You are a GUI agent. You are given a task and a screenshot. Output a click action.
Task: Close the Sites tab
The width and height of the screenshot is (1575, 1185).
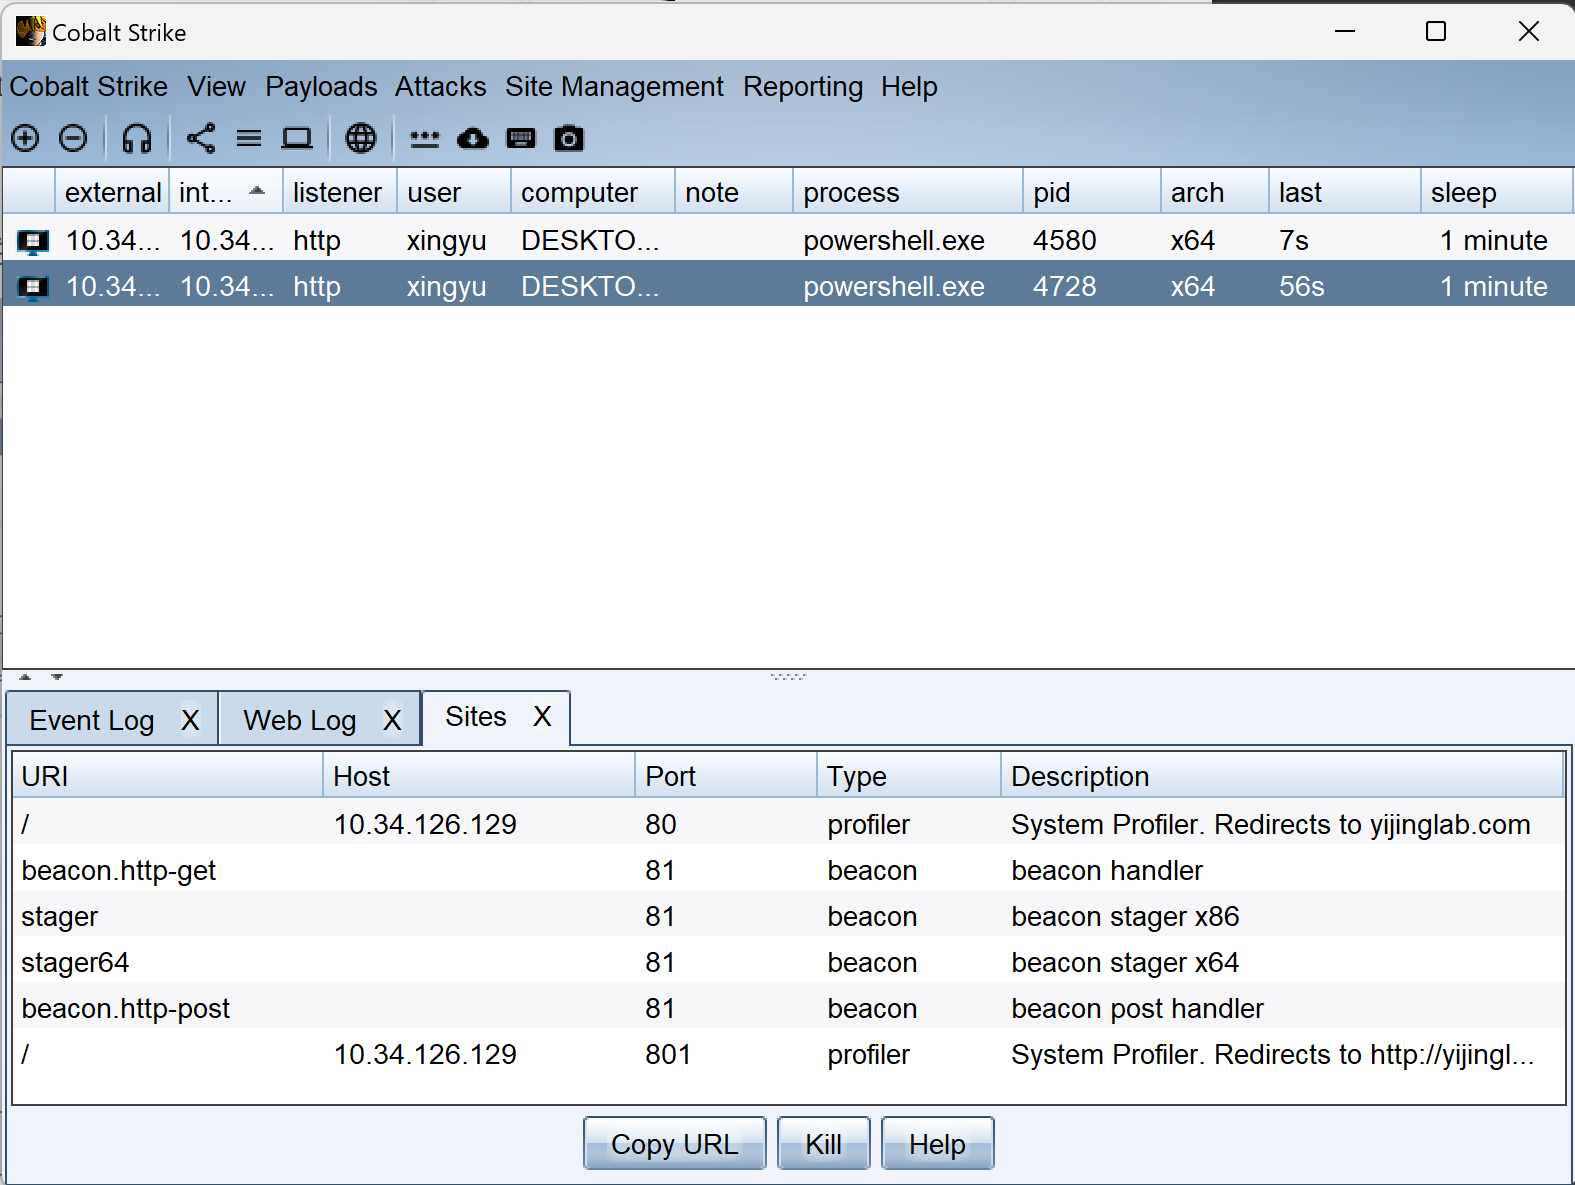tap(542, 717)
